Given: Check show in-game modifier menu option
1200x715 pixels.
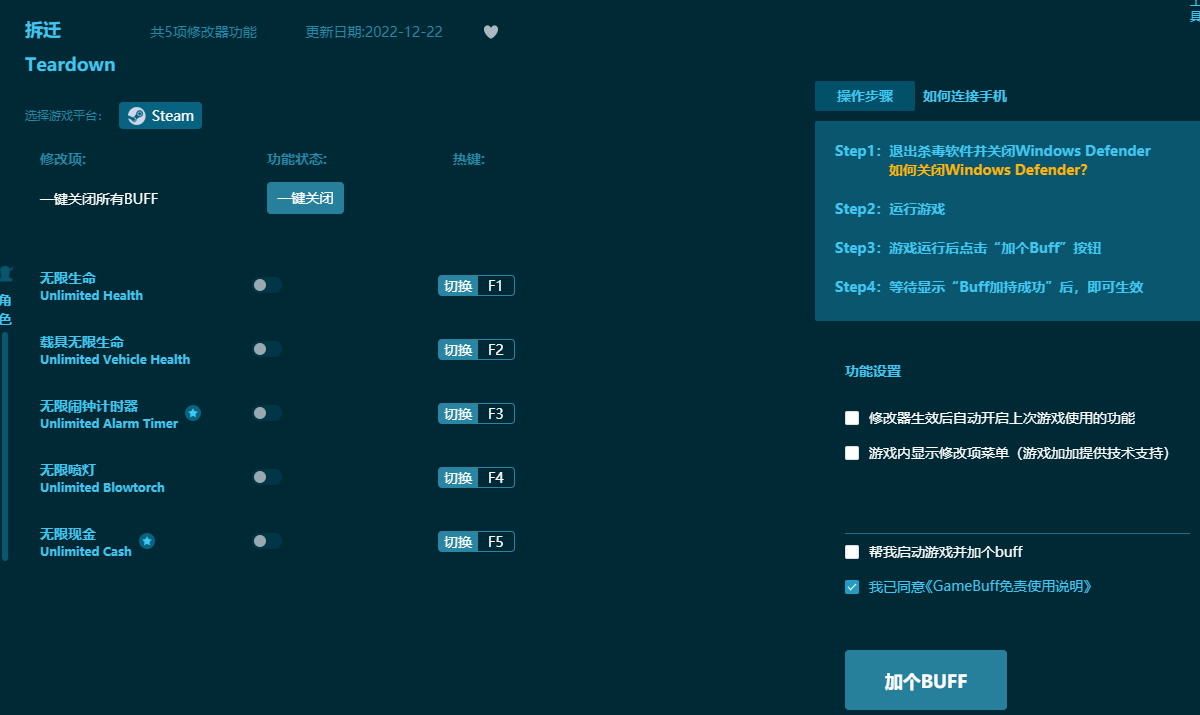Looking at the screenshot, I should point(852,453).
